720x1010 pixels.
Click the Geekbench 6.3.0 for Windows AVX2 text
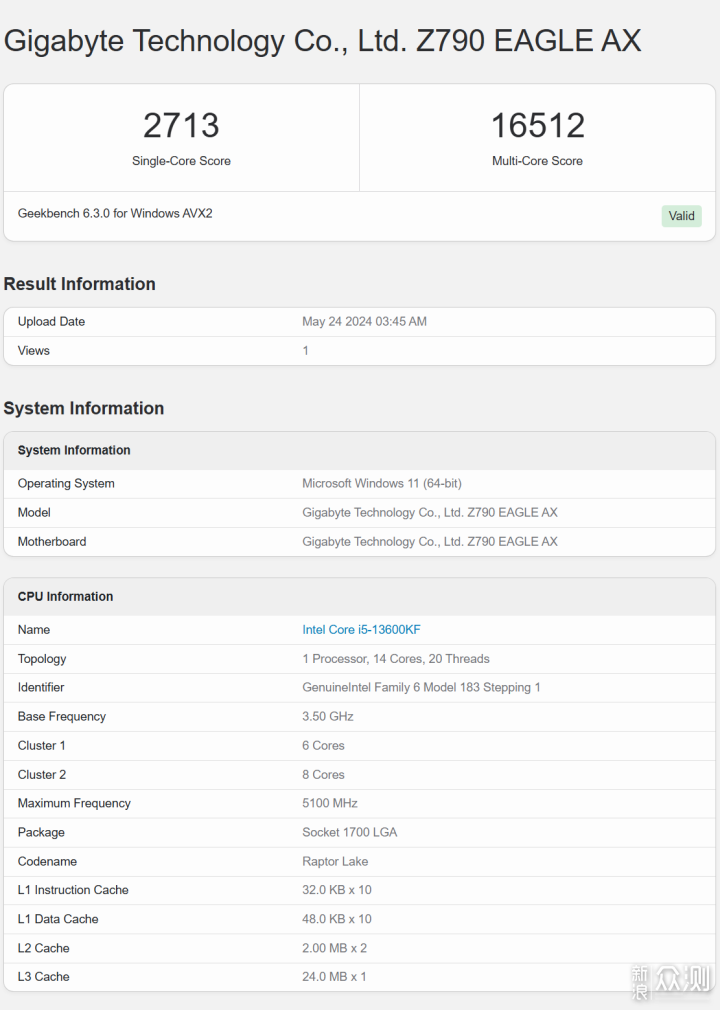(115, 214)
